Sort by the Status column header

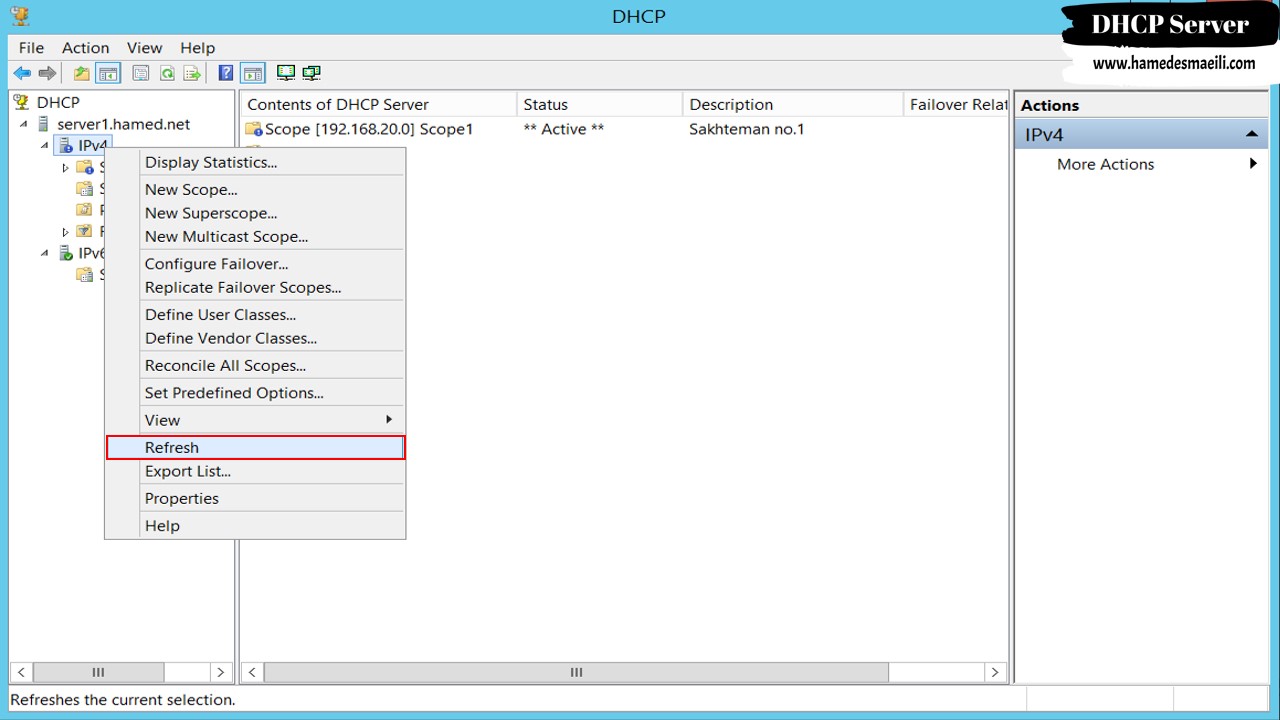(599, 104)
